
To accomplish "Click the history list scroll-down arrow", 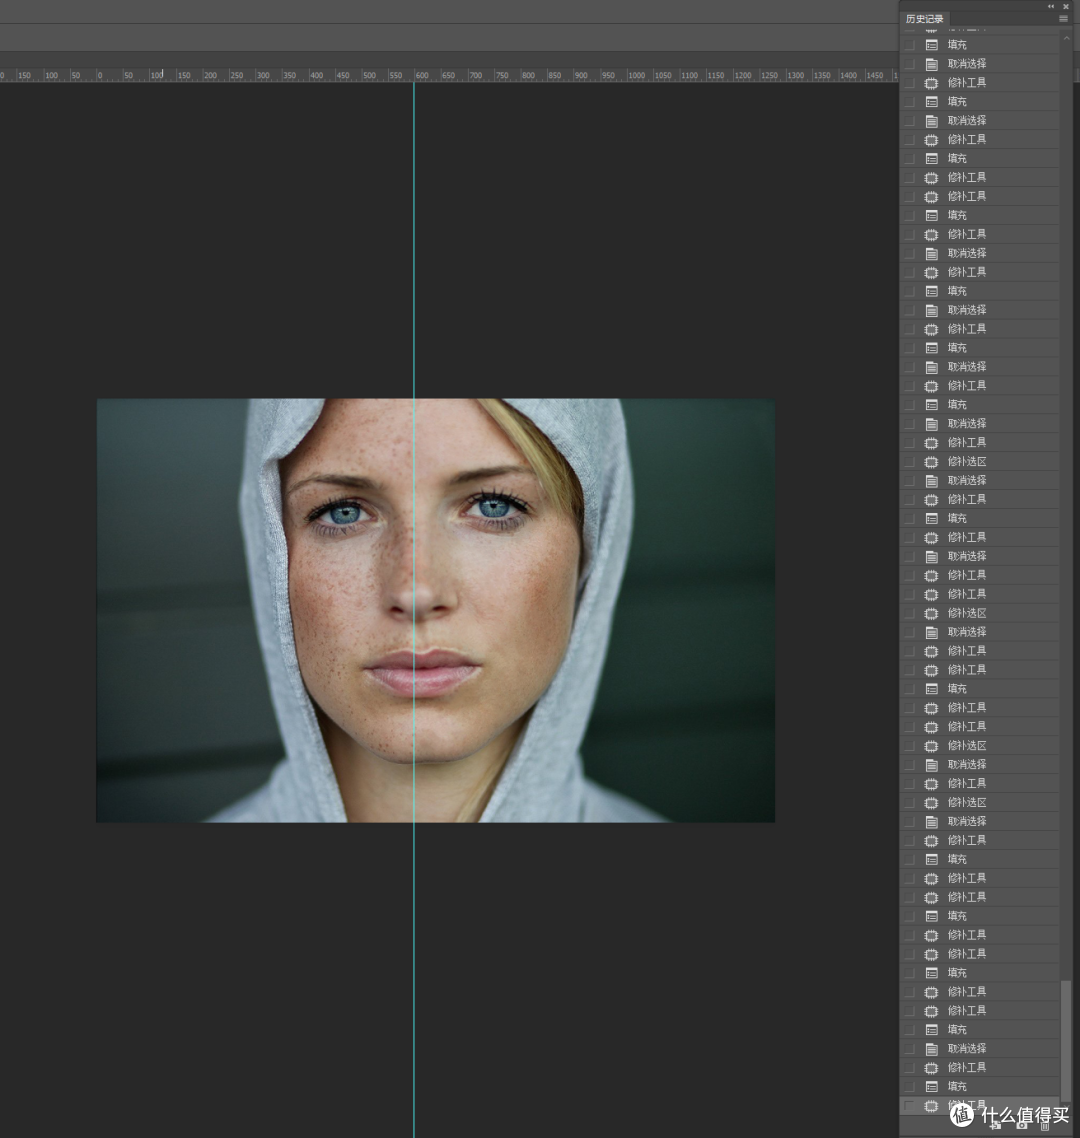I will tap(1066, 1109).
